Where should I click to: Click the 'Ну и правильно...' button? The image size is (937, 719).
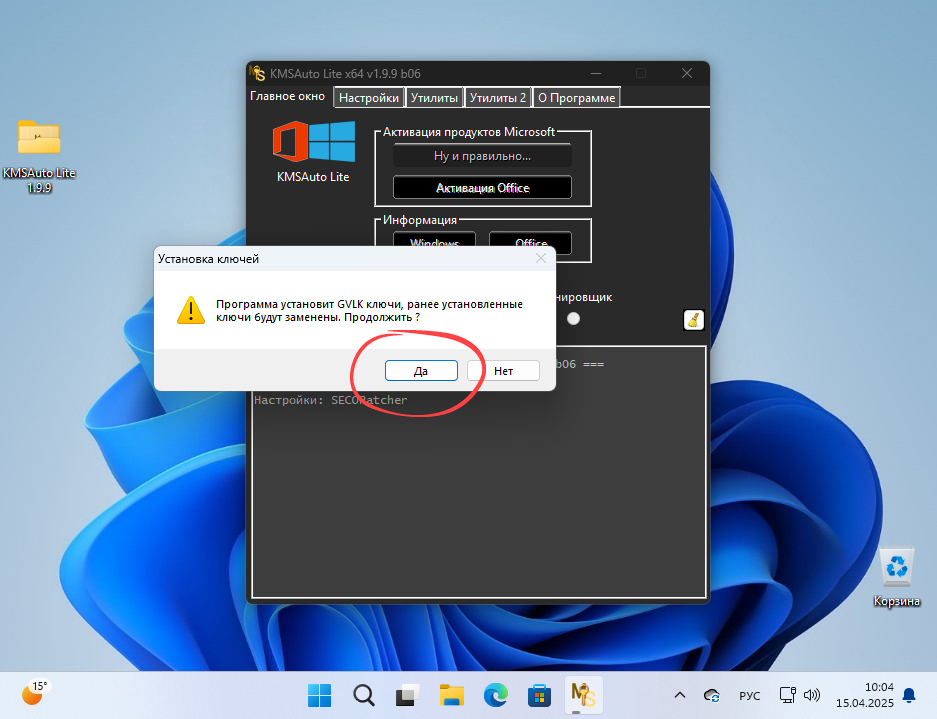click(x=482, y=155)
